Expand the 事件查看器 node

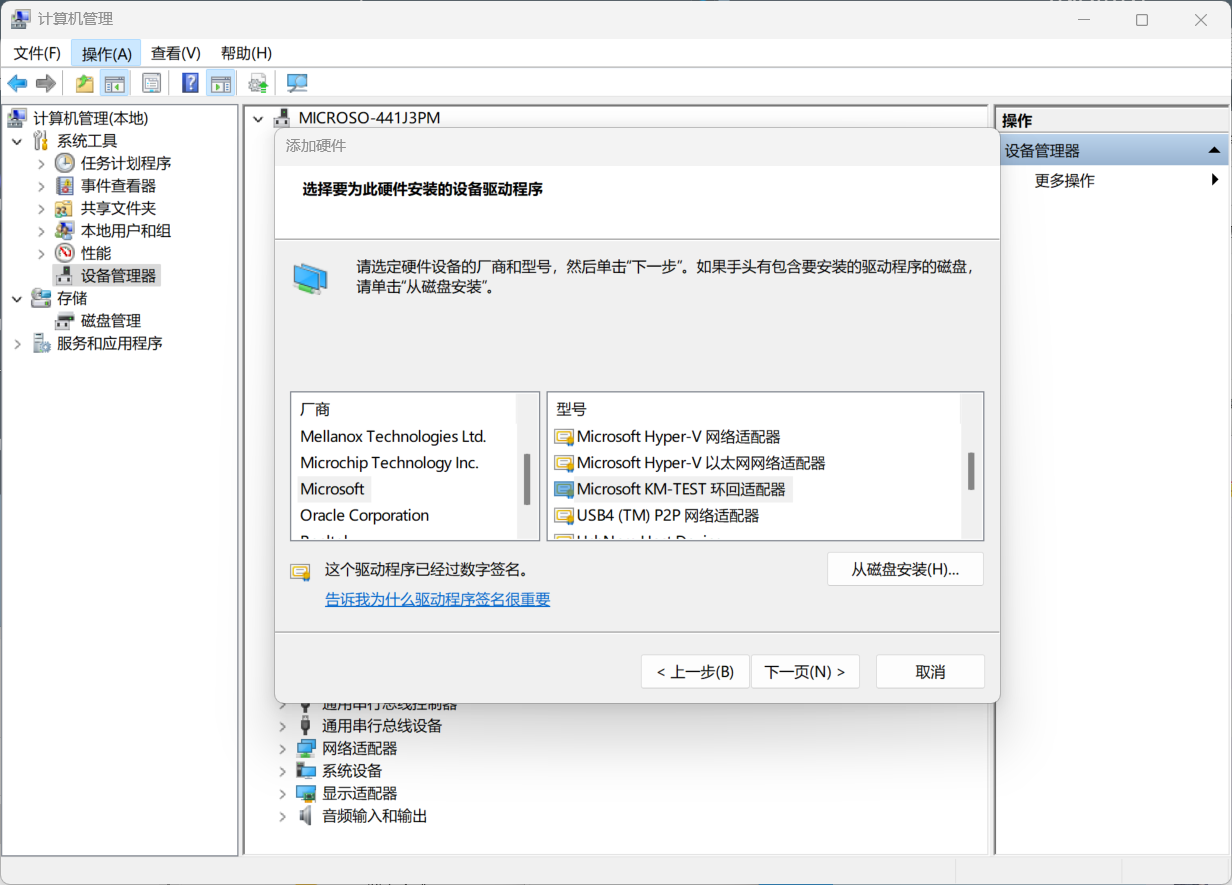pos(41,186)
